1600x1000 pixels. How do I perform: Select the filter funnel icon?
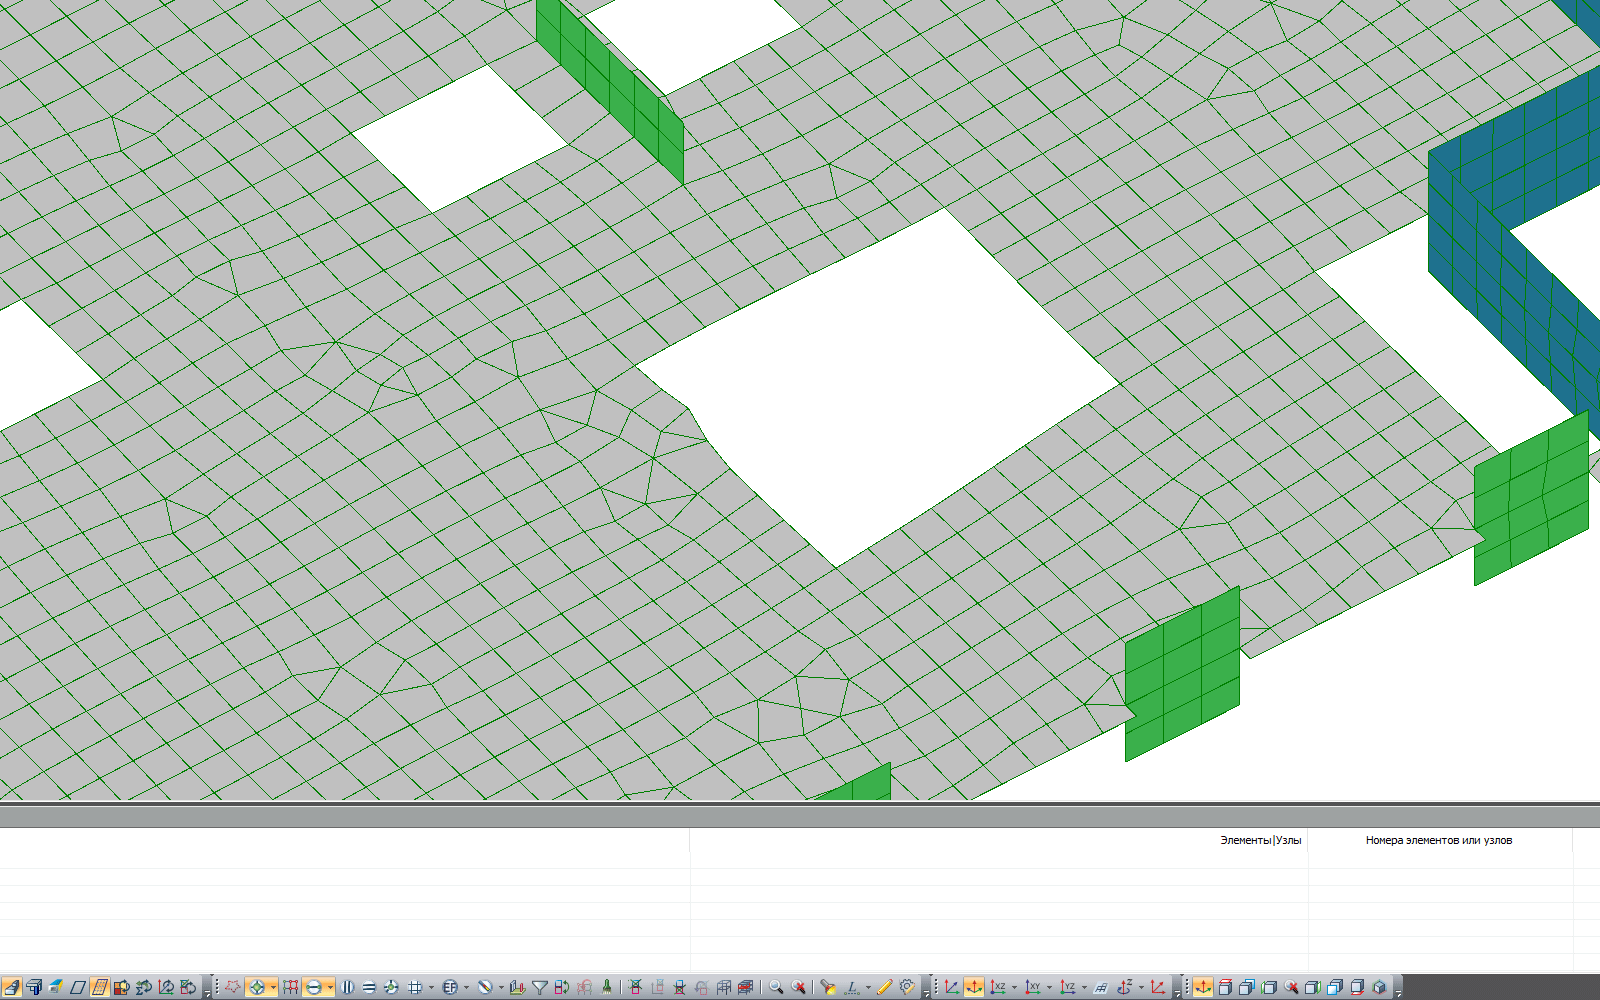coord(540,987)
